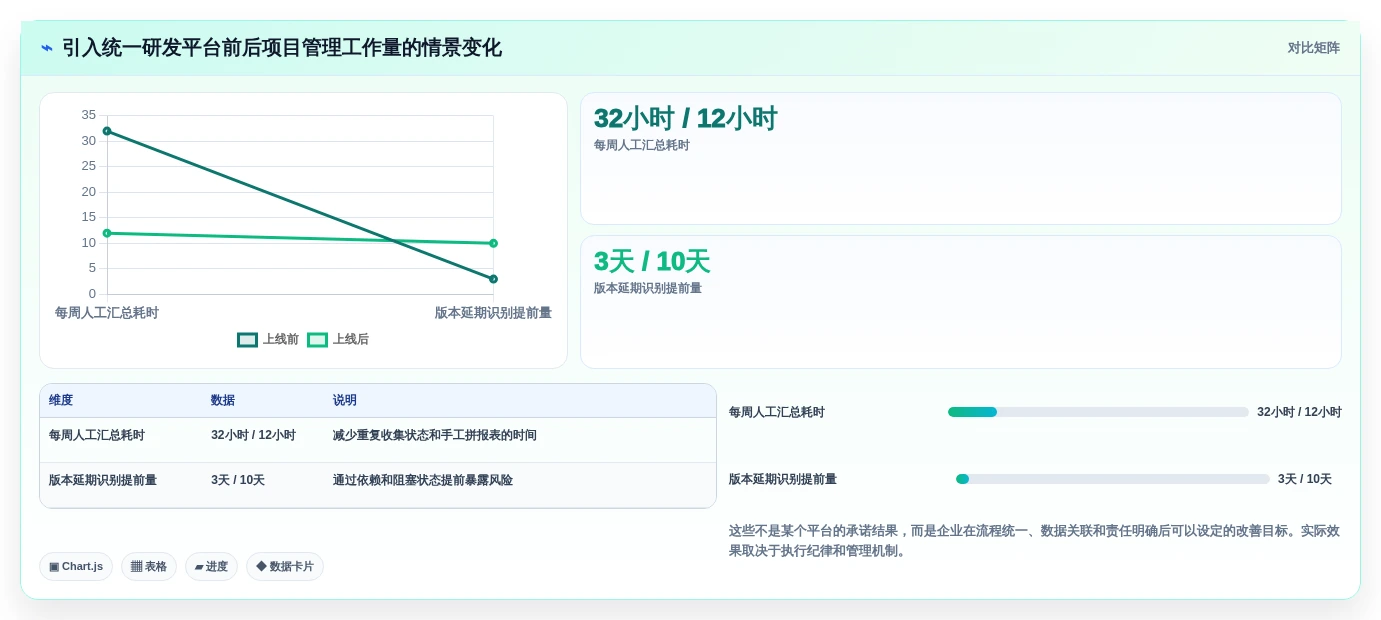The width and height of the screenshot is (1381, 620).
Task: Click y-axis tick label 35
Action: (x=89, y=115)
